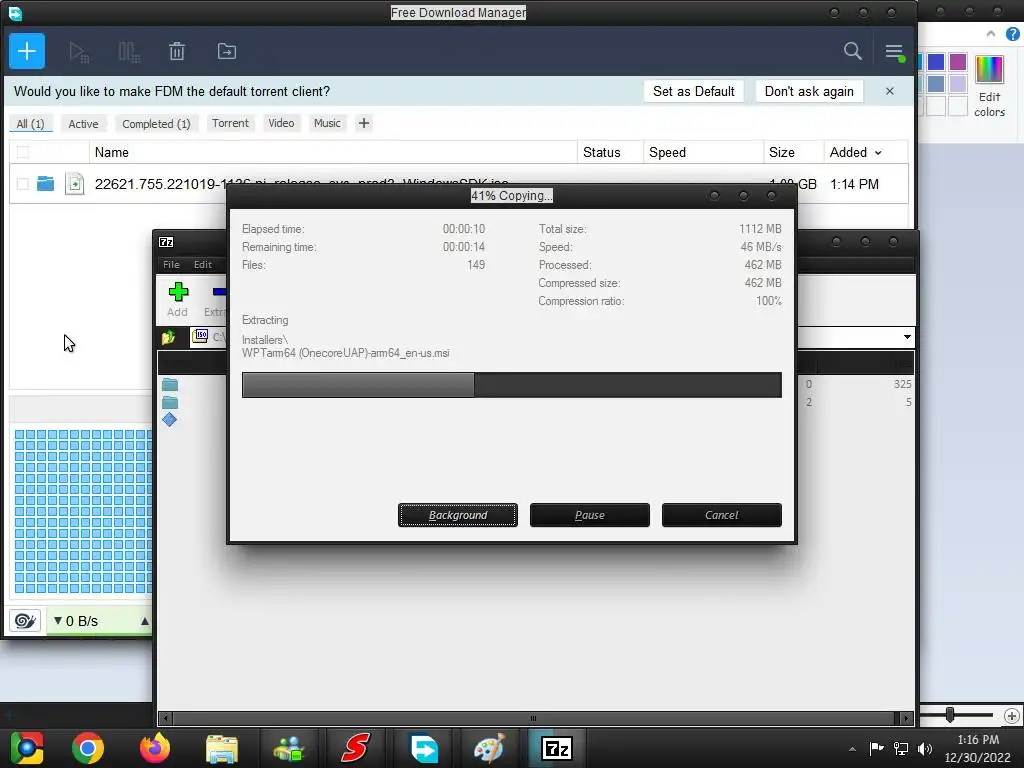Click the folder icon of the 22621.755 download

[x=45, y=184]
